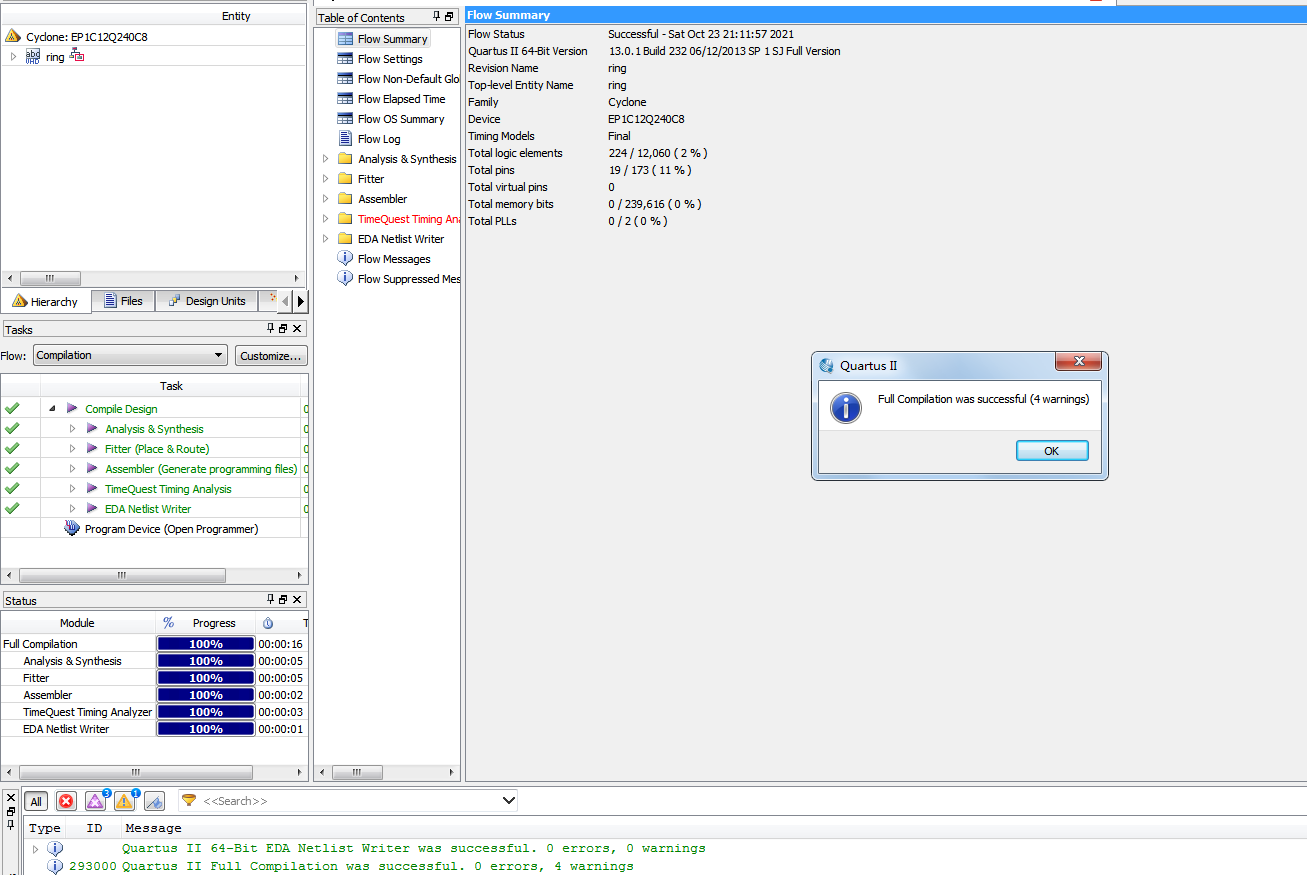Click the EDA Netlist Writer play icon
Screen dimensions: 1307x875
[x=92, y=509]
